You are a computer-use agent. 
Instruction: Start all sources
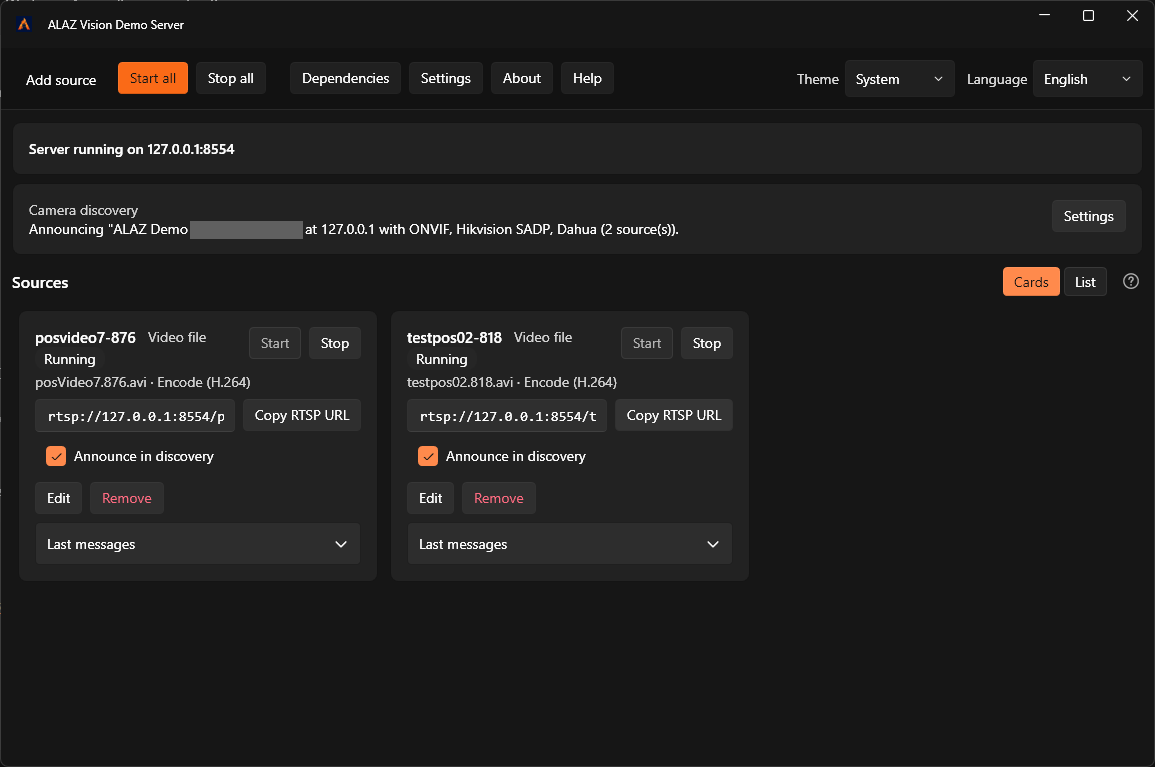click(152, 78)
